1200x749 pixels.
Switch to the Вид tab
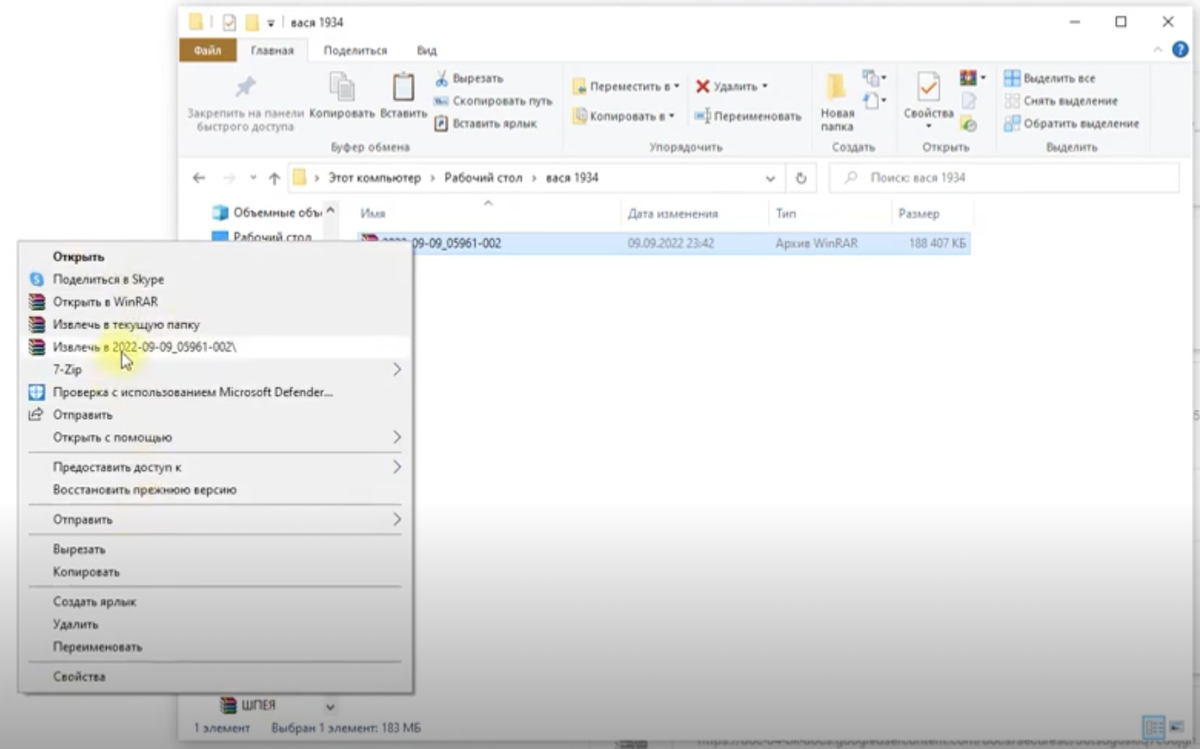[426, 50]
